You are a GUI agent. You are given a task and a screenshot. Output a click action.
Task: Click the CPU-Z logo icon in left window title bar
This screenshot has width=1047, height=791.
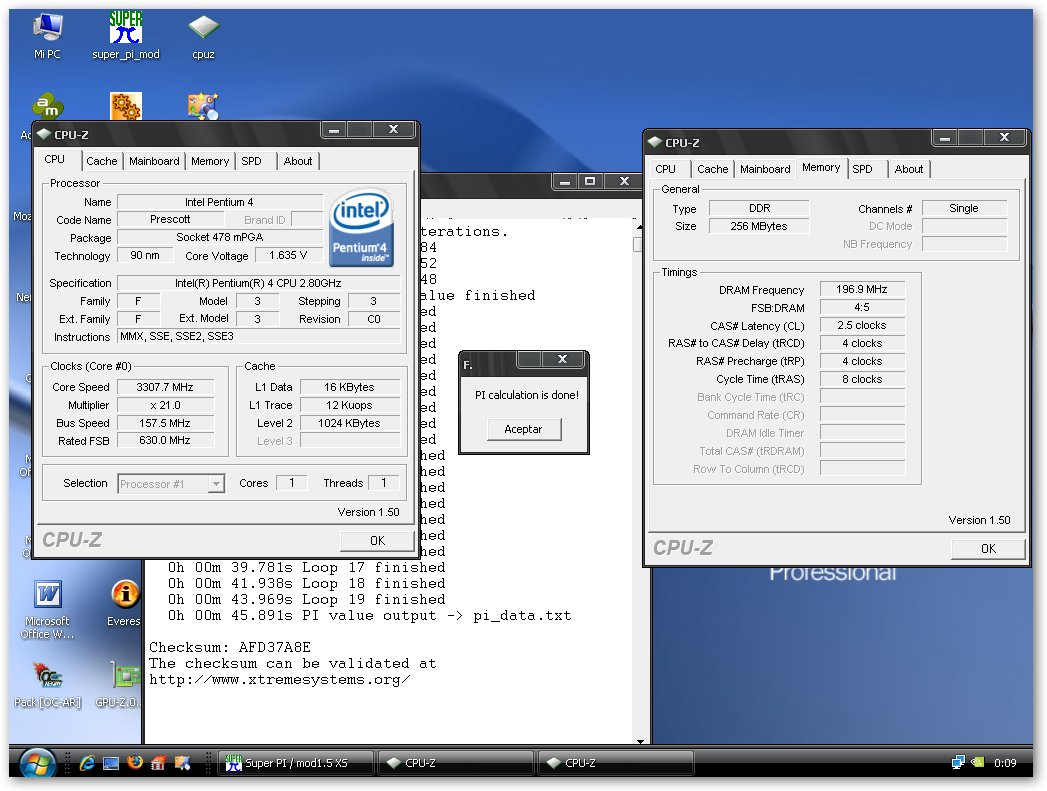(x=44, y=134)
